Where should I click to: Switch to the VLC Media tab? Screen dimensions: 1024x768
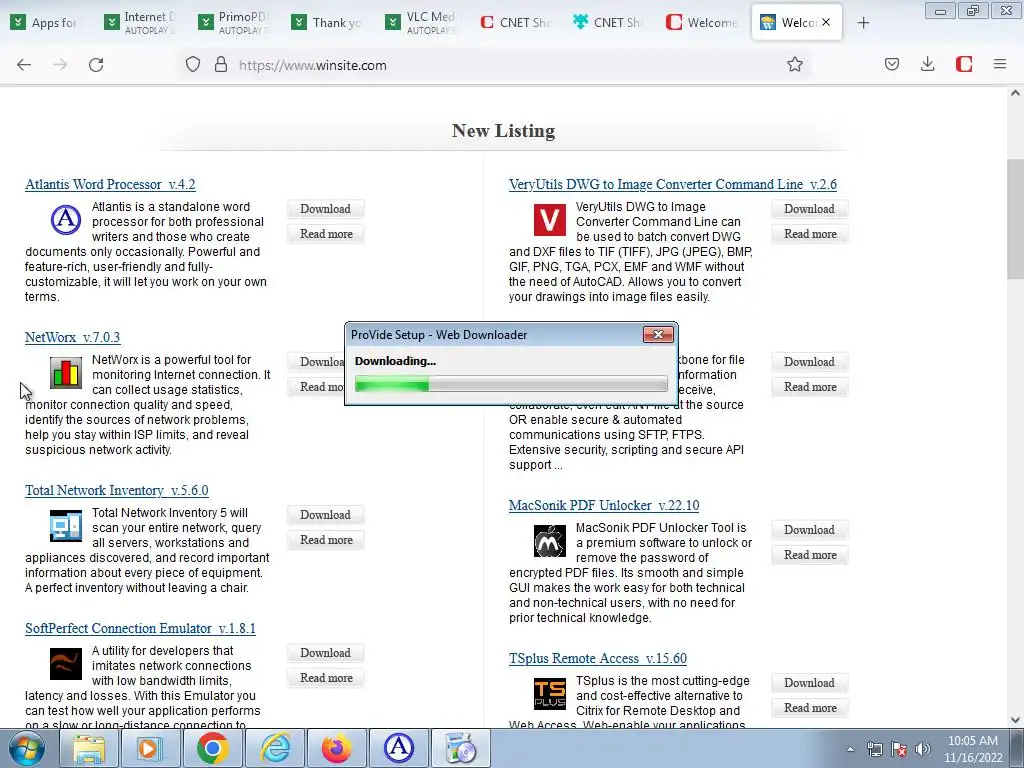click(x=423, y=23)
